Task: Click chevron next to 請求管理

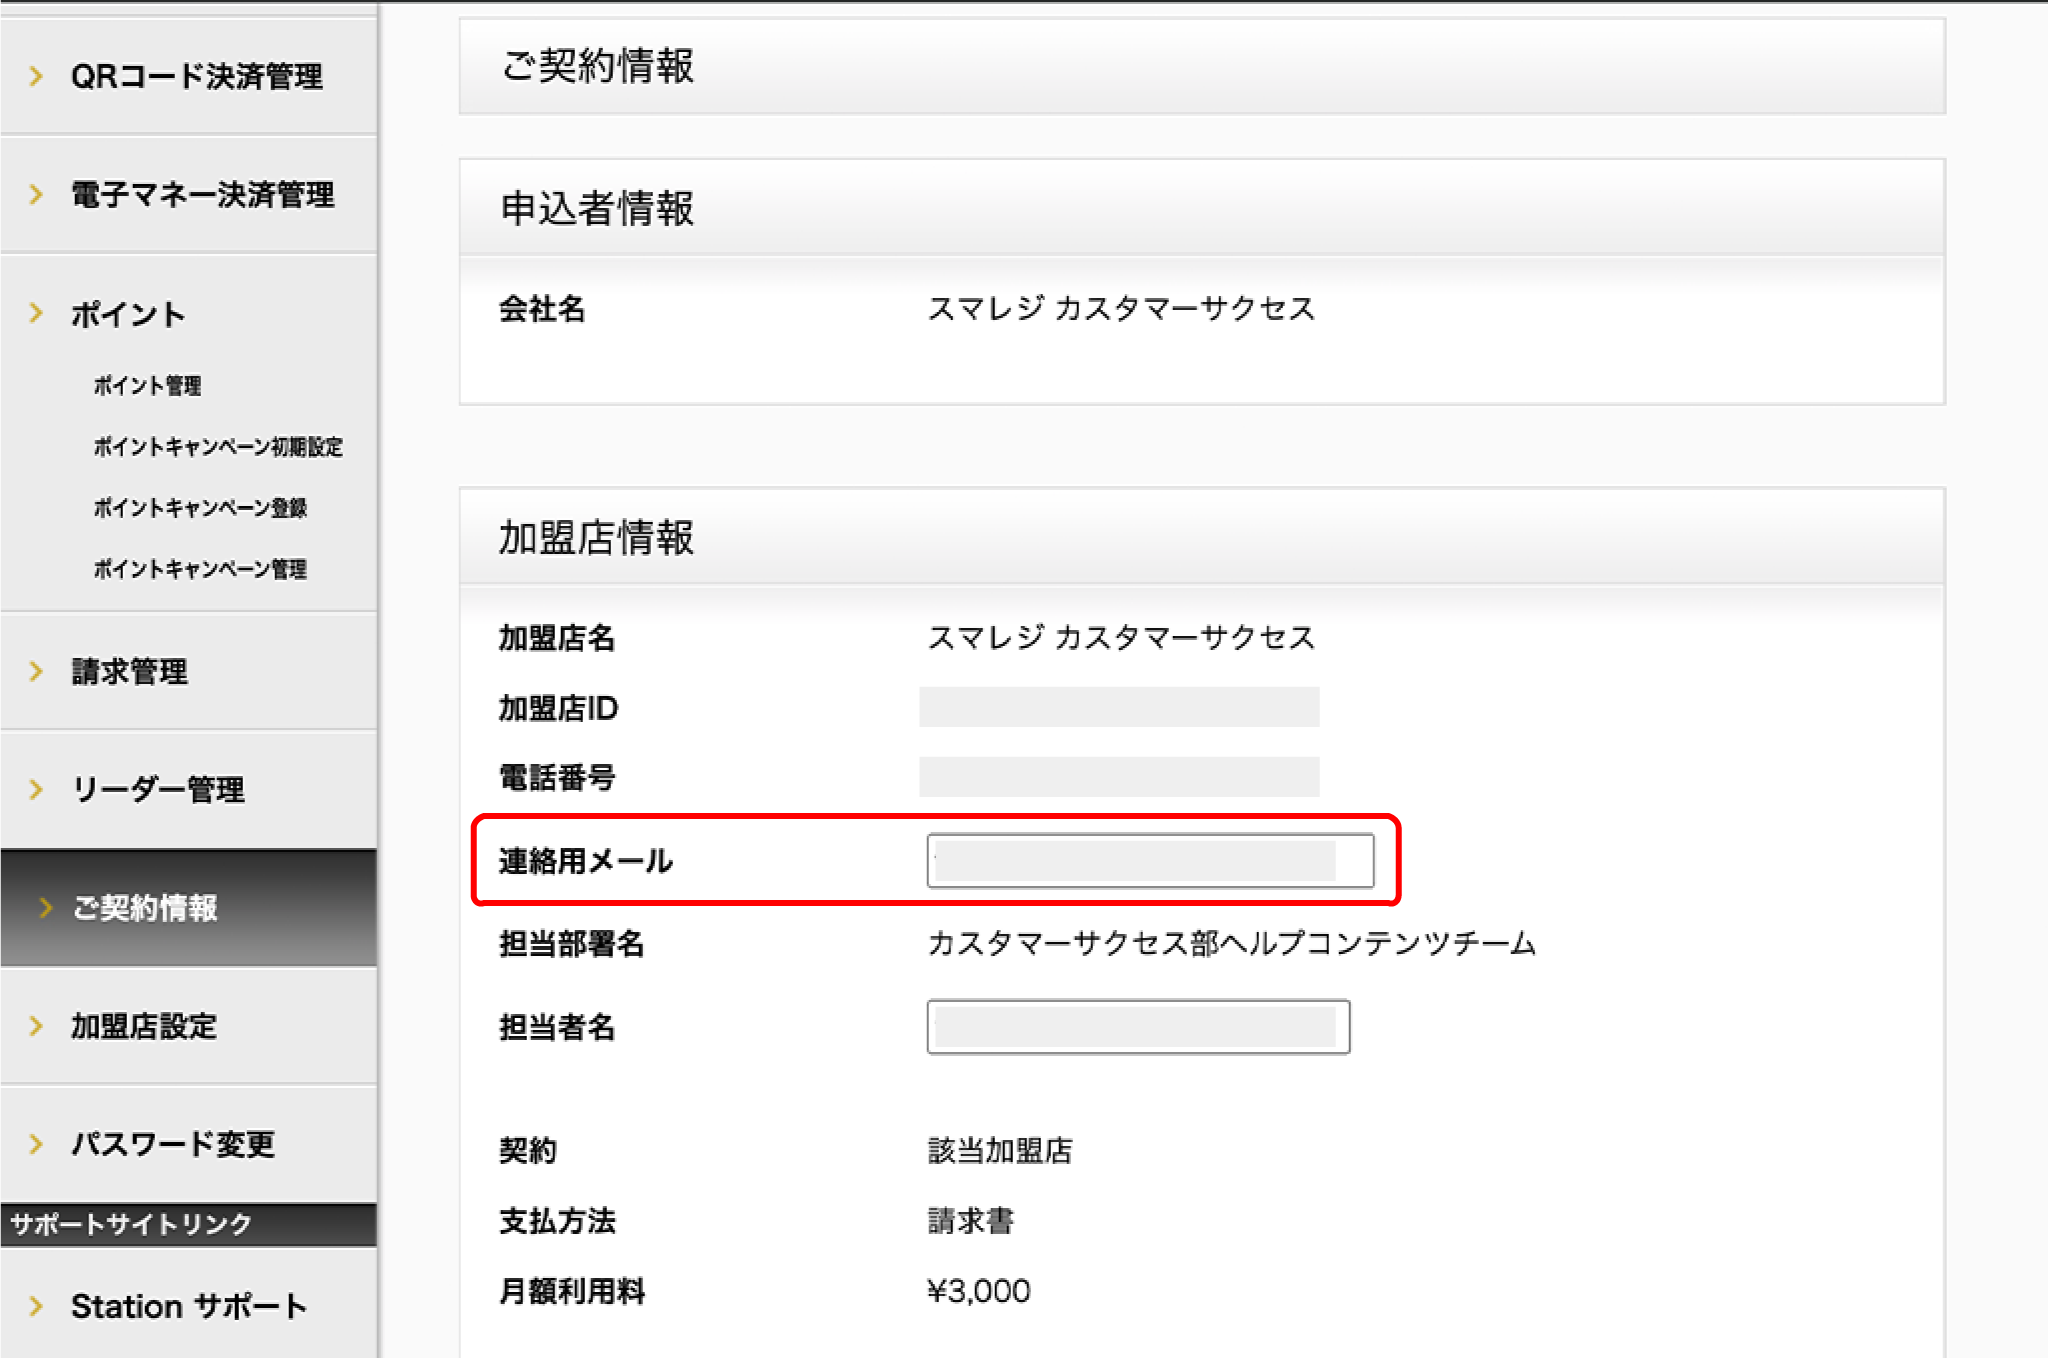Action: 36,671
